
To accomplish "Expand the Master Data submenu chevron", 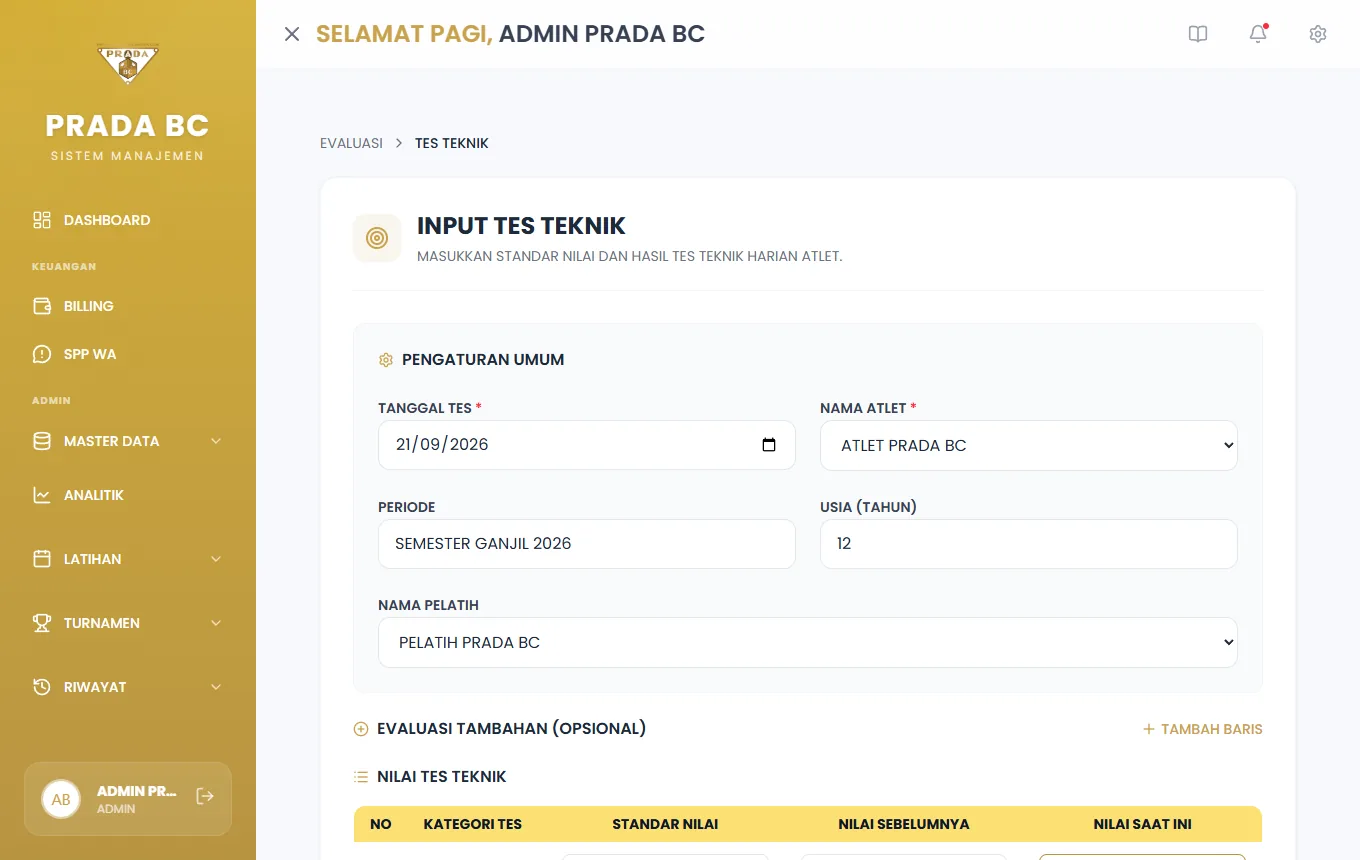I will [x=216, y=441].
